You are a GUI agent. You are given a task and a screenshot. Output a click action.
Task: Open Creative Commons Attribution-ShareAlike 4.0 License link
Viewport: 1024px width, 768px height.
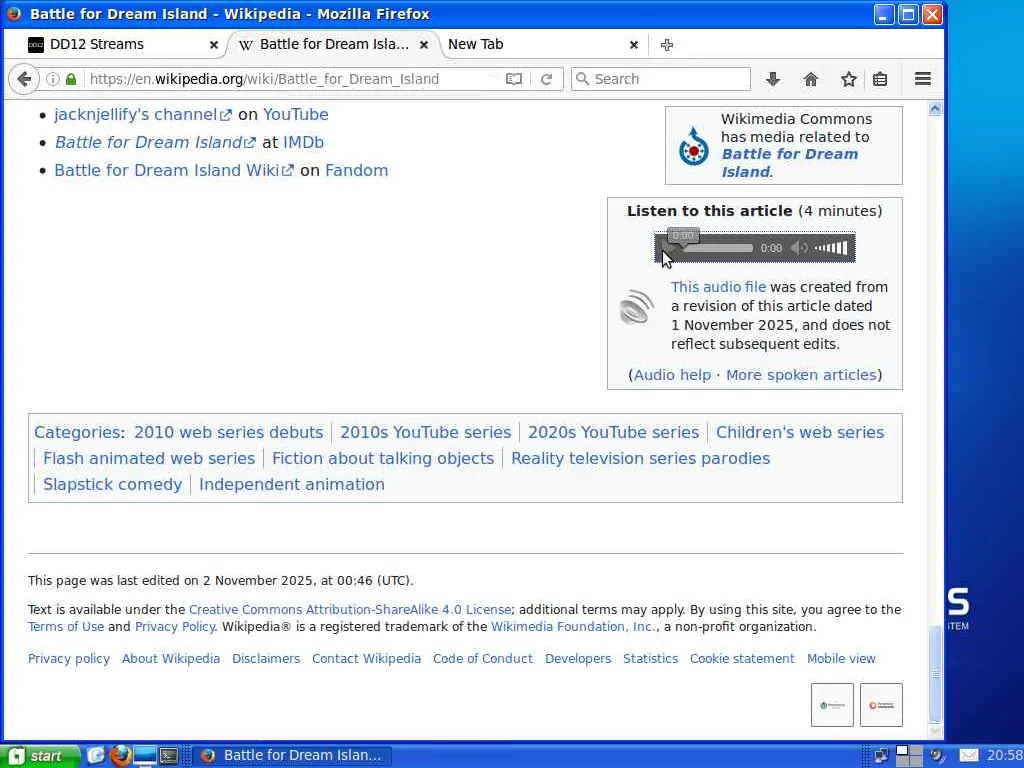point(349,609)
